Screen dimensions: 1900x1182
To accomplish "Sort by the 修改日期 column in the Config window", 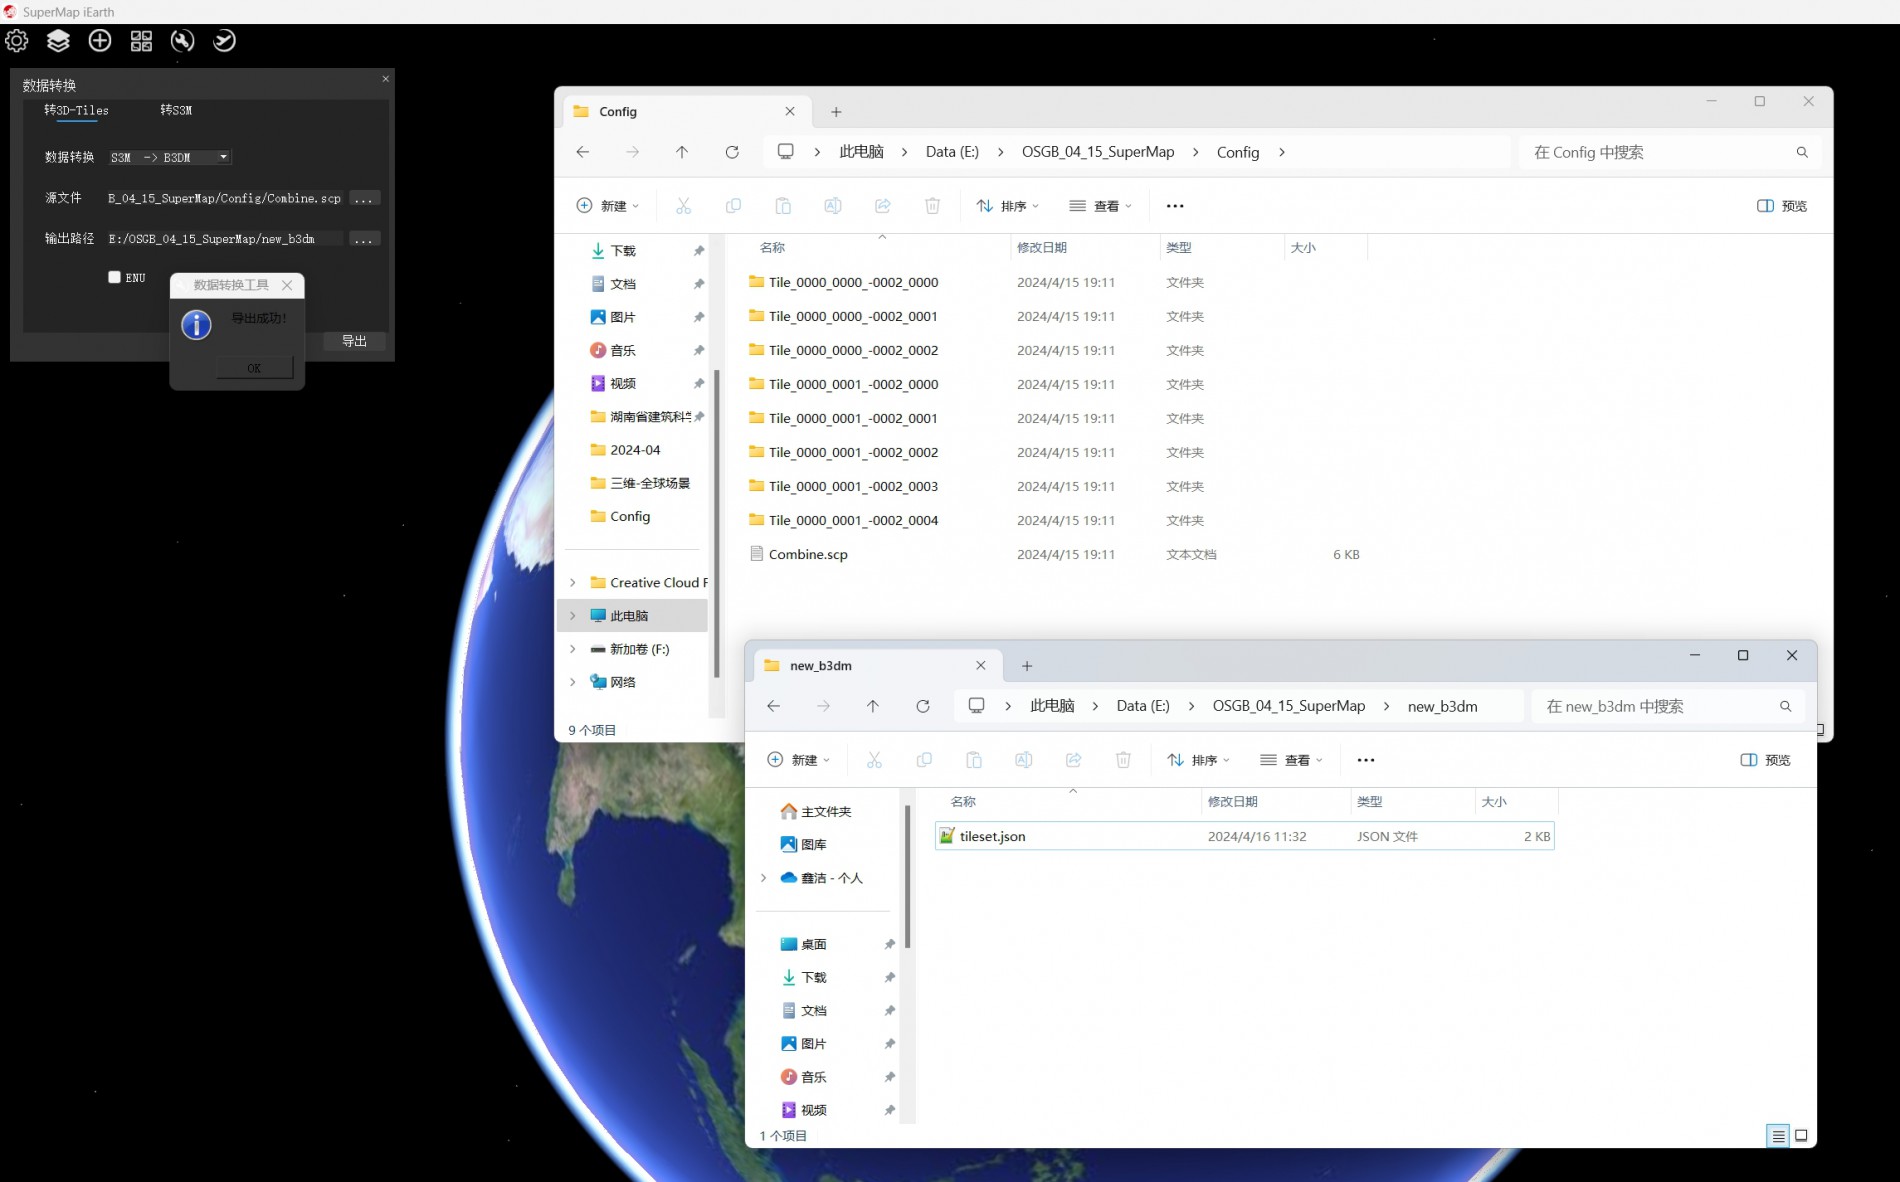I will (1042, 247).
